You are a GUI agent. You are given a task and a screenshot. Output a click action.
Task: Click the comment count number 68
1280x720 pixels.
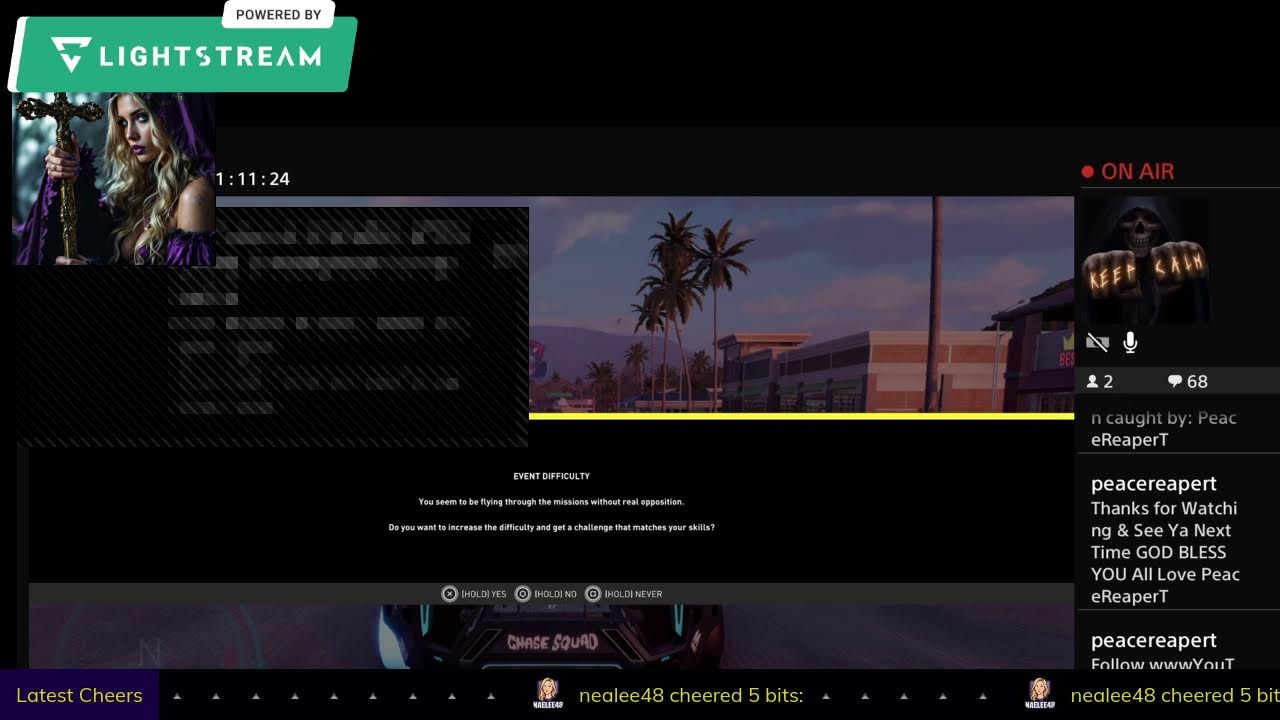pyautogui.click(x=1197, y=382)
